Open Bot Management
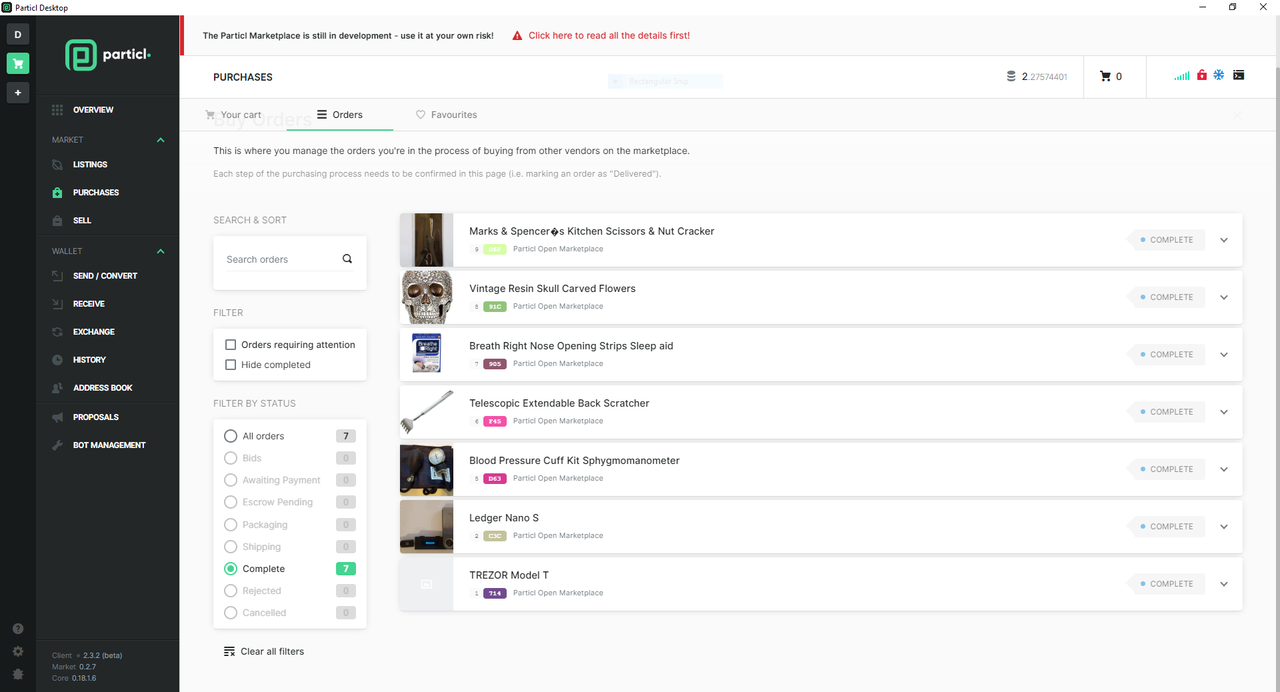 point(108,445)
